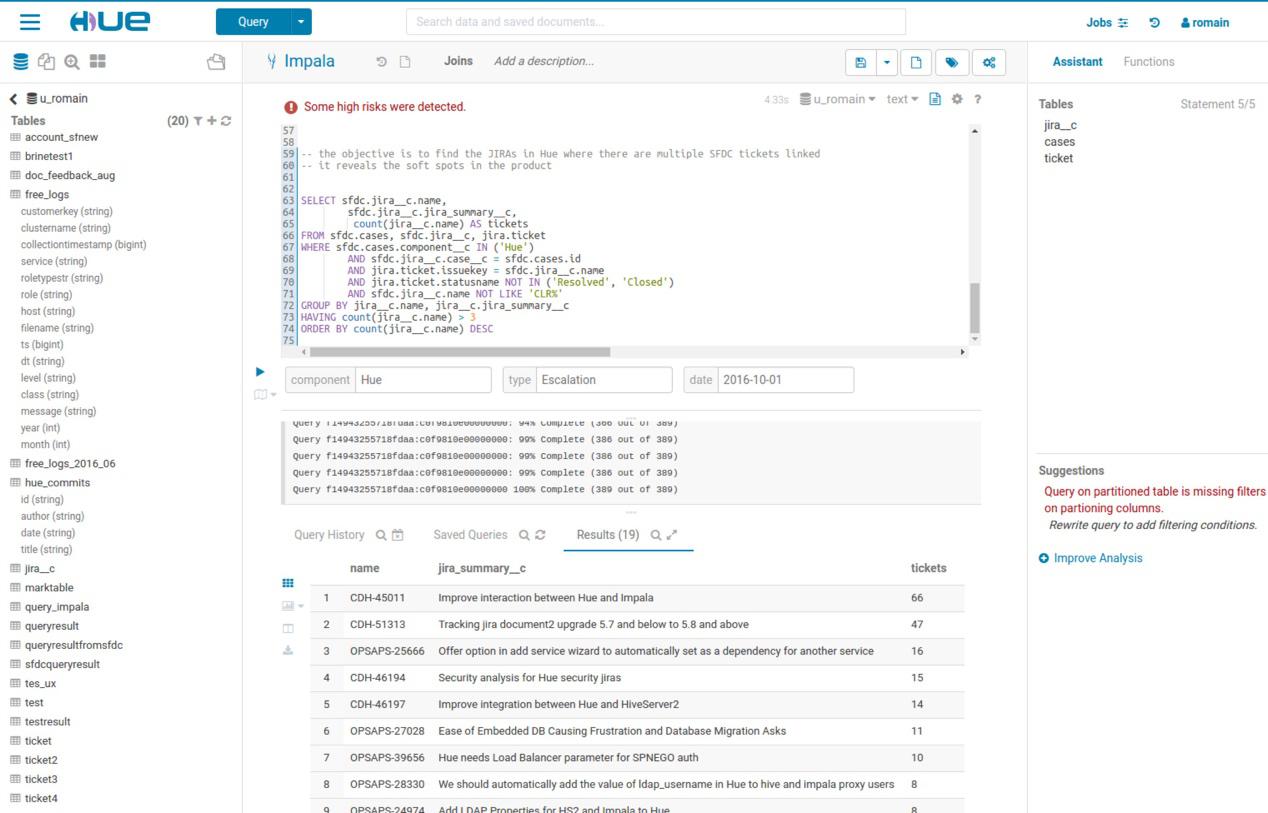Open editor session history icon beside Impala
The width and height of the screenshot is (1268, 813).
coord(381,62)
